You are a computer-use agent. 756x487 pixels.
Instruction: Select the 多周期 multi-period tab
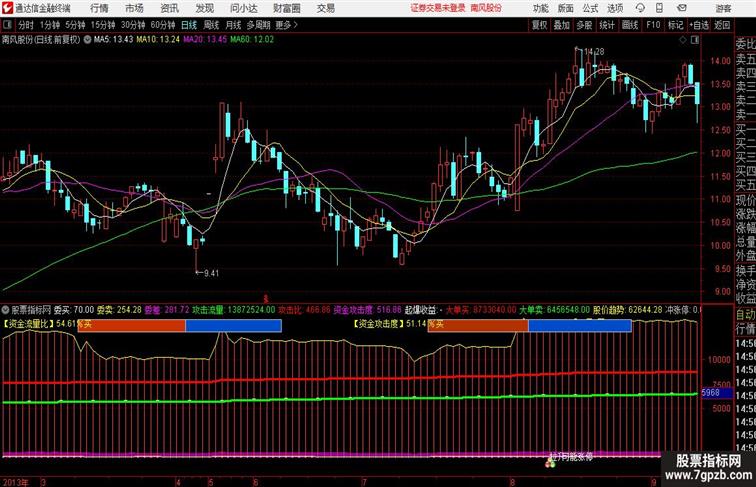[259, 25]
